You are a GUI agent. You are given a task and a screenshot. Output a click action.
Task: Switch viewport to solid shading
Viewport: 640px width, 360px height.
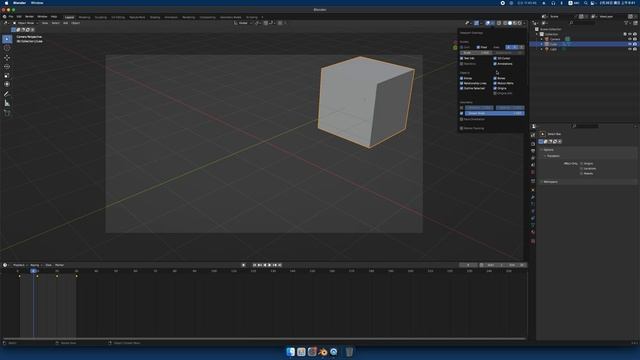510,23
